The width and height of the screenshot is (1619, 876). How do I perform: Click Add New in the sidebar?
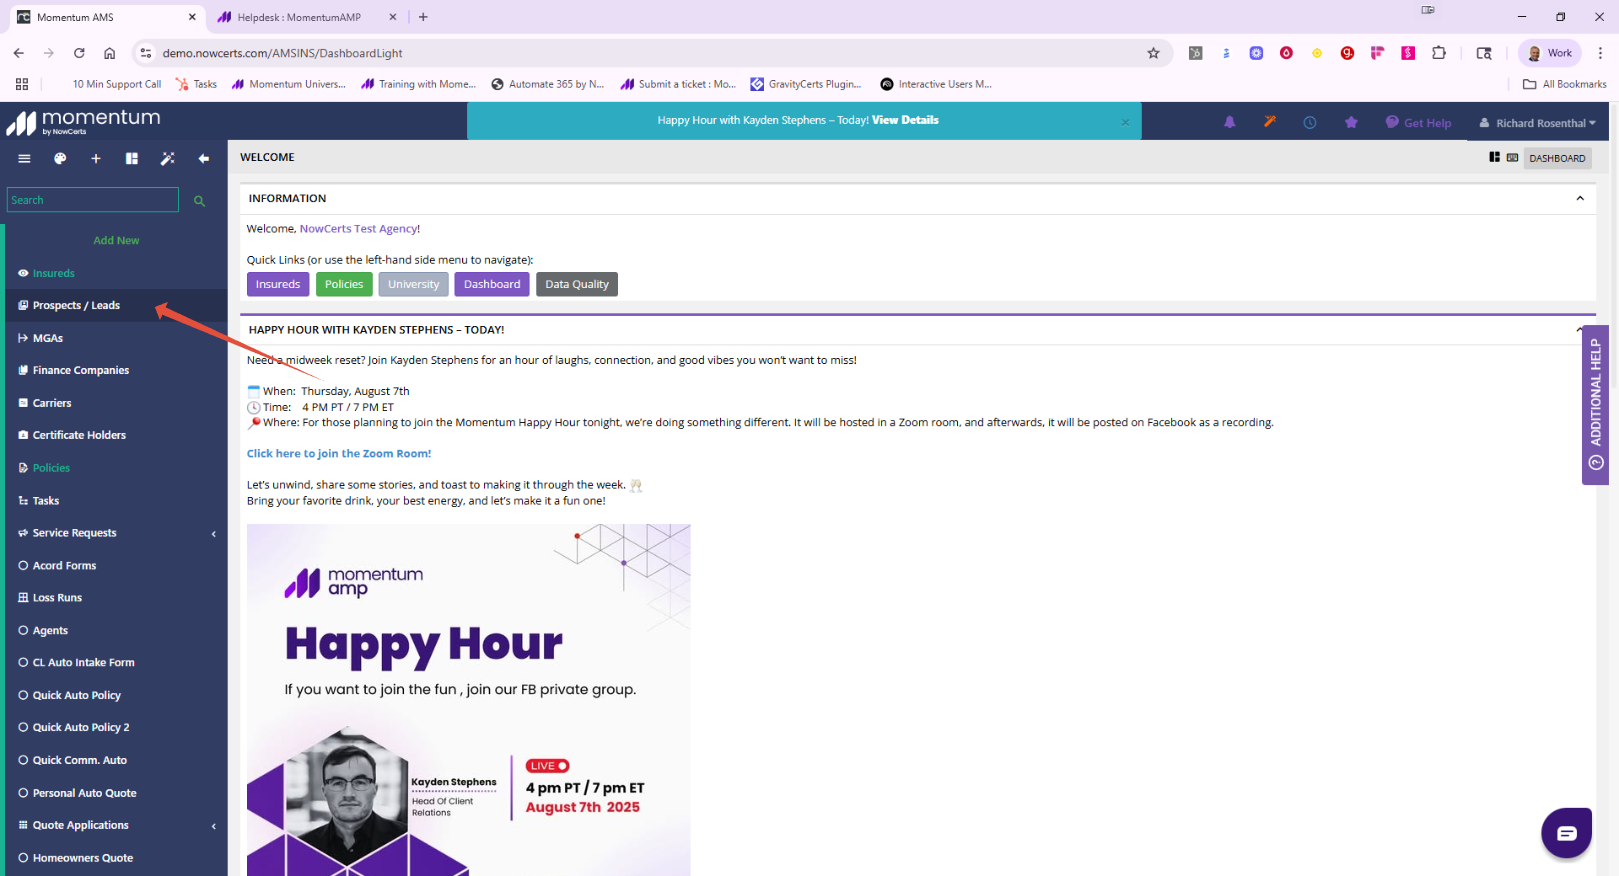pos(116,240)
